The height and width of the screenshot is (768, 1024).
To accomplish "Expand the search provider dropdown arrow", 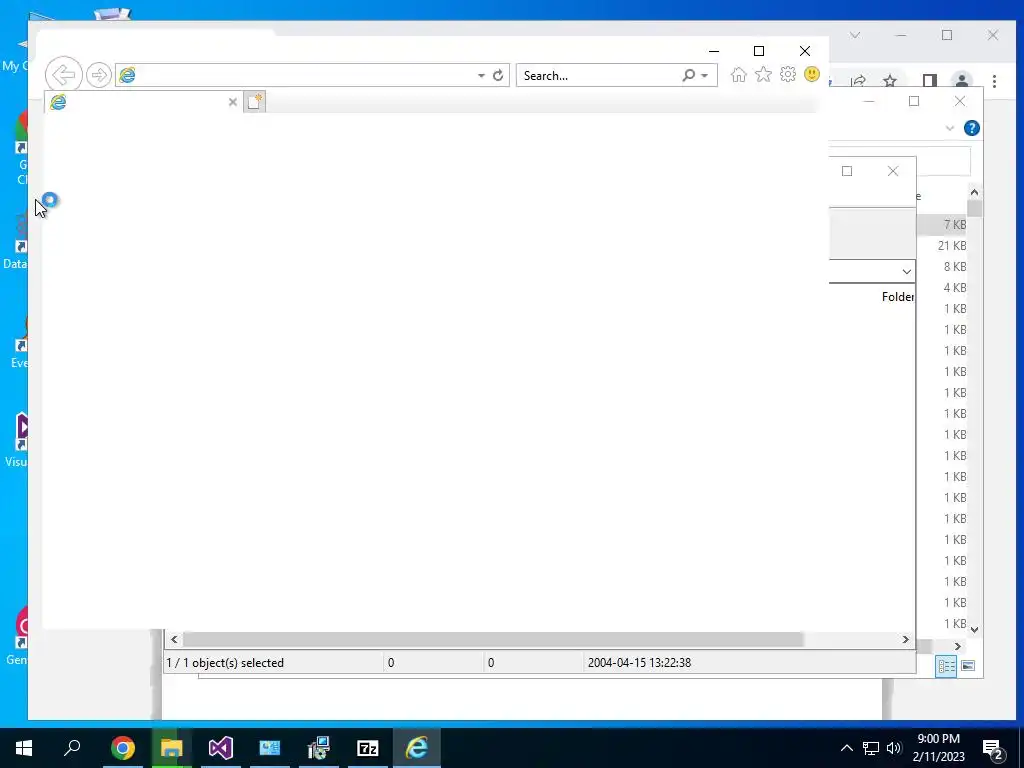I will pos(705,76).
